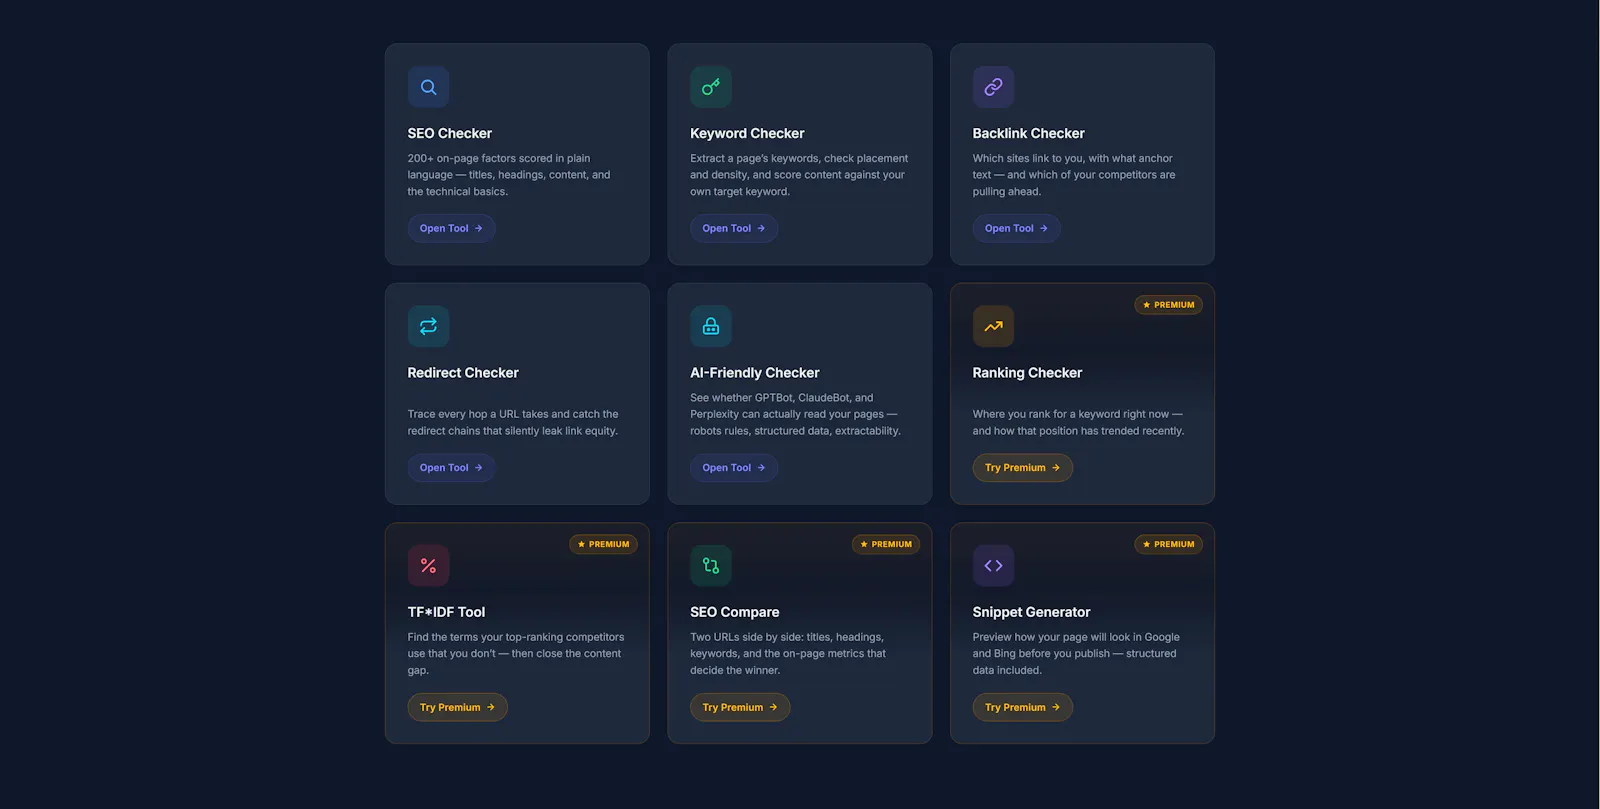Click the Premium badge on Ranking Checker
Image resolution: width=1600 pixels, height=809 pixels.
(1168, 305)
